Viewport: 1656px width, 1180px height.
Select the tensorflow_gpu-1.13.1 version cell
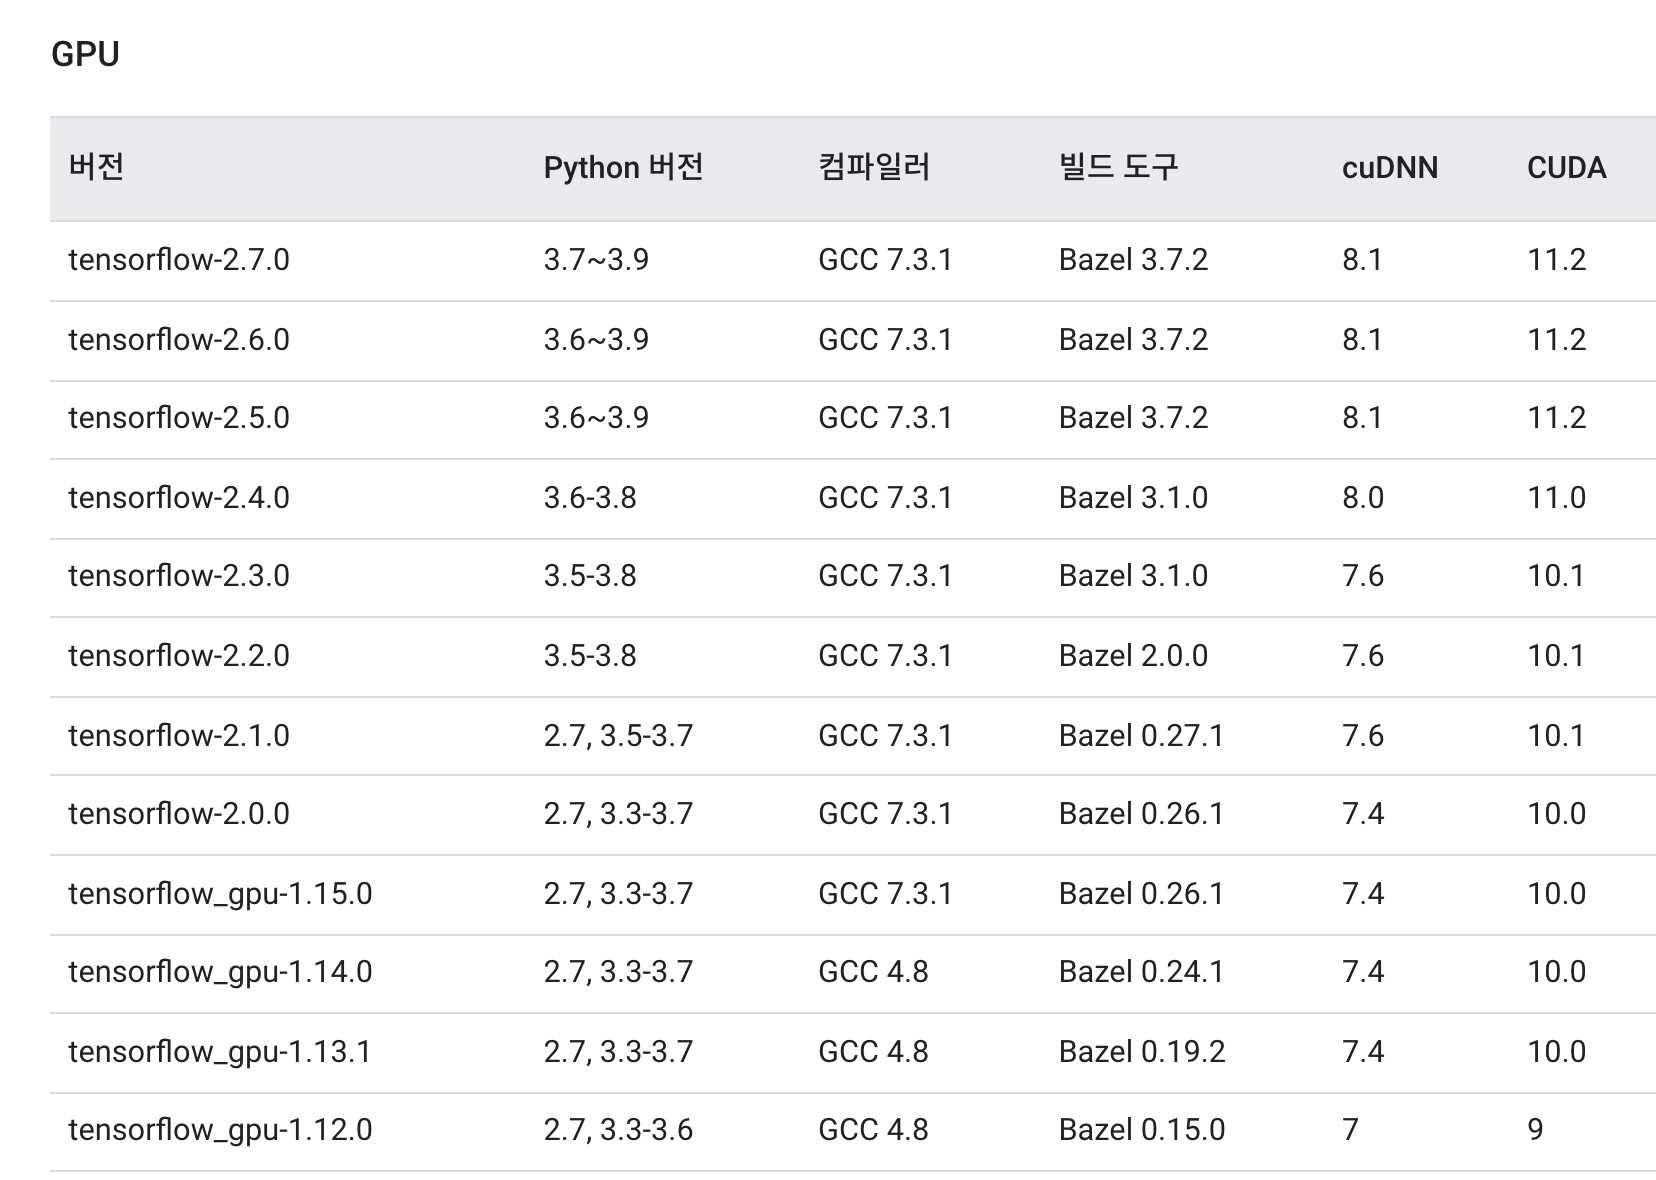220,1052
